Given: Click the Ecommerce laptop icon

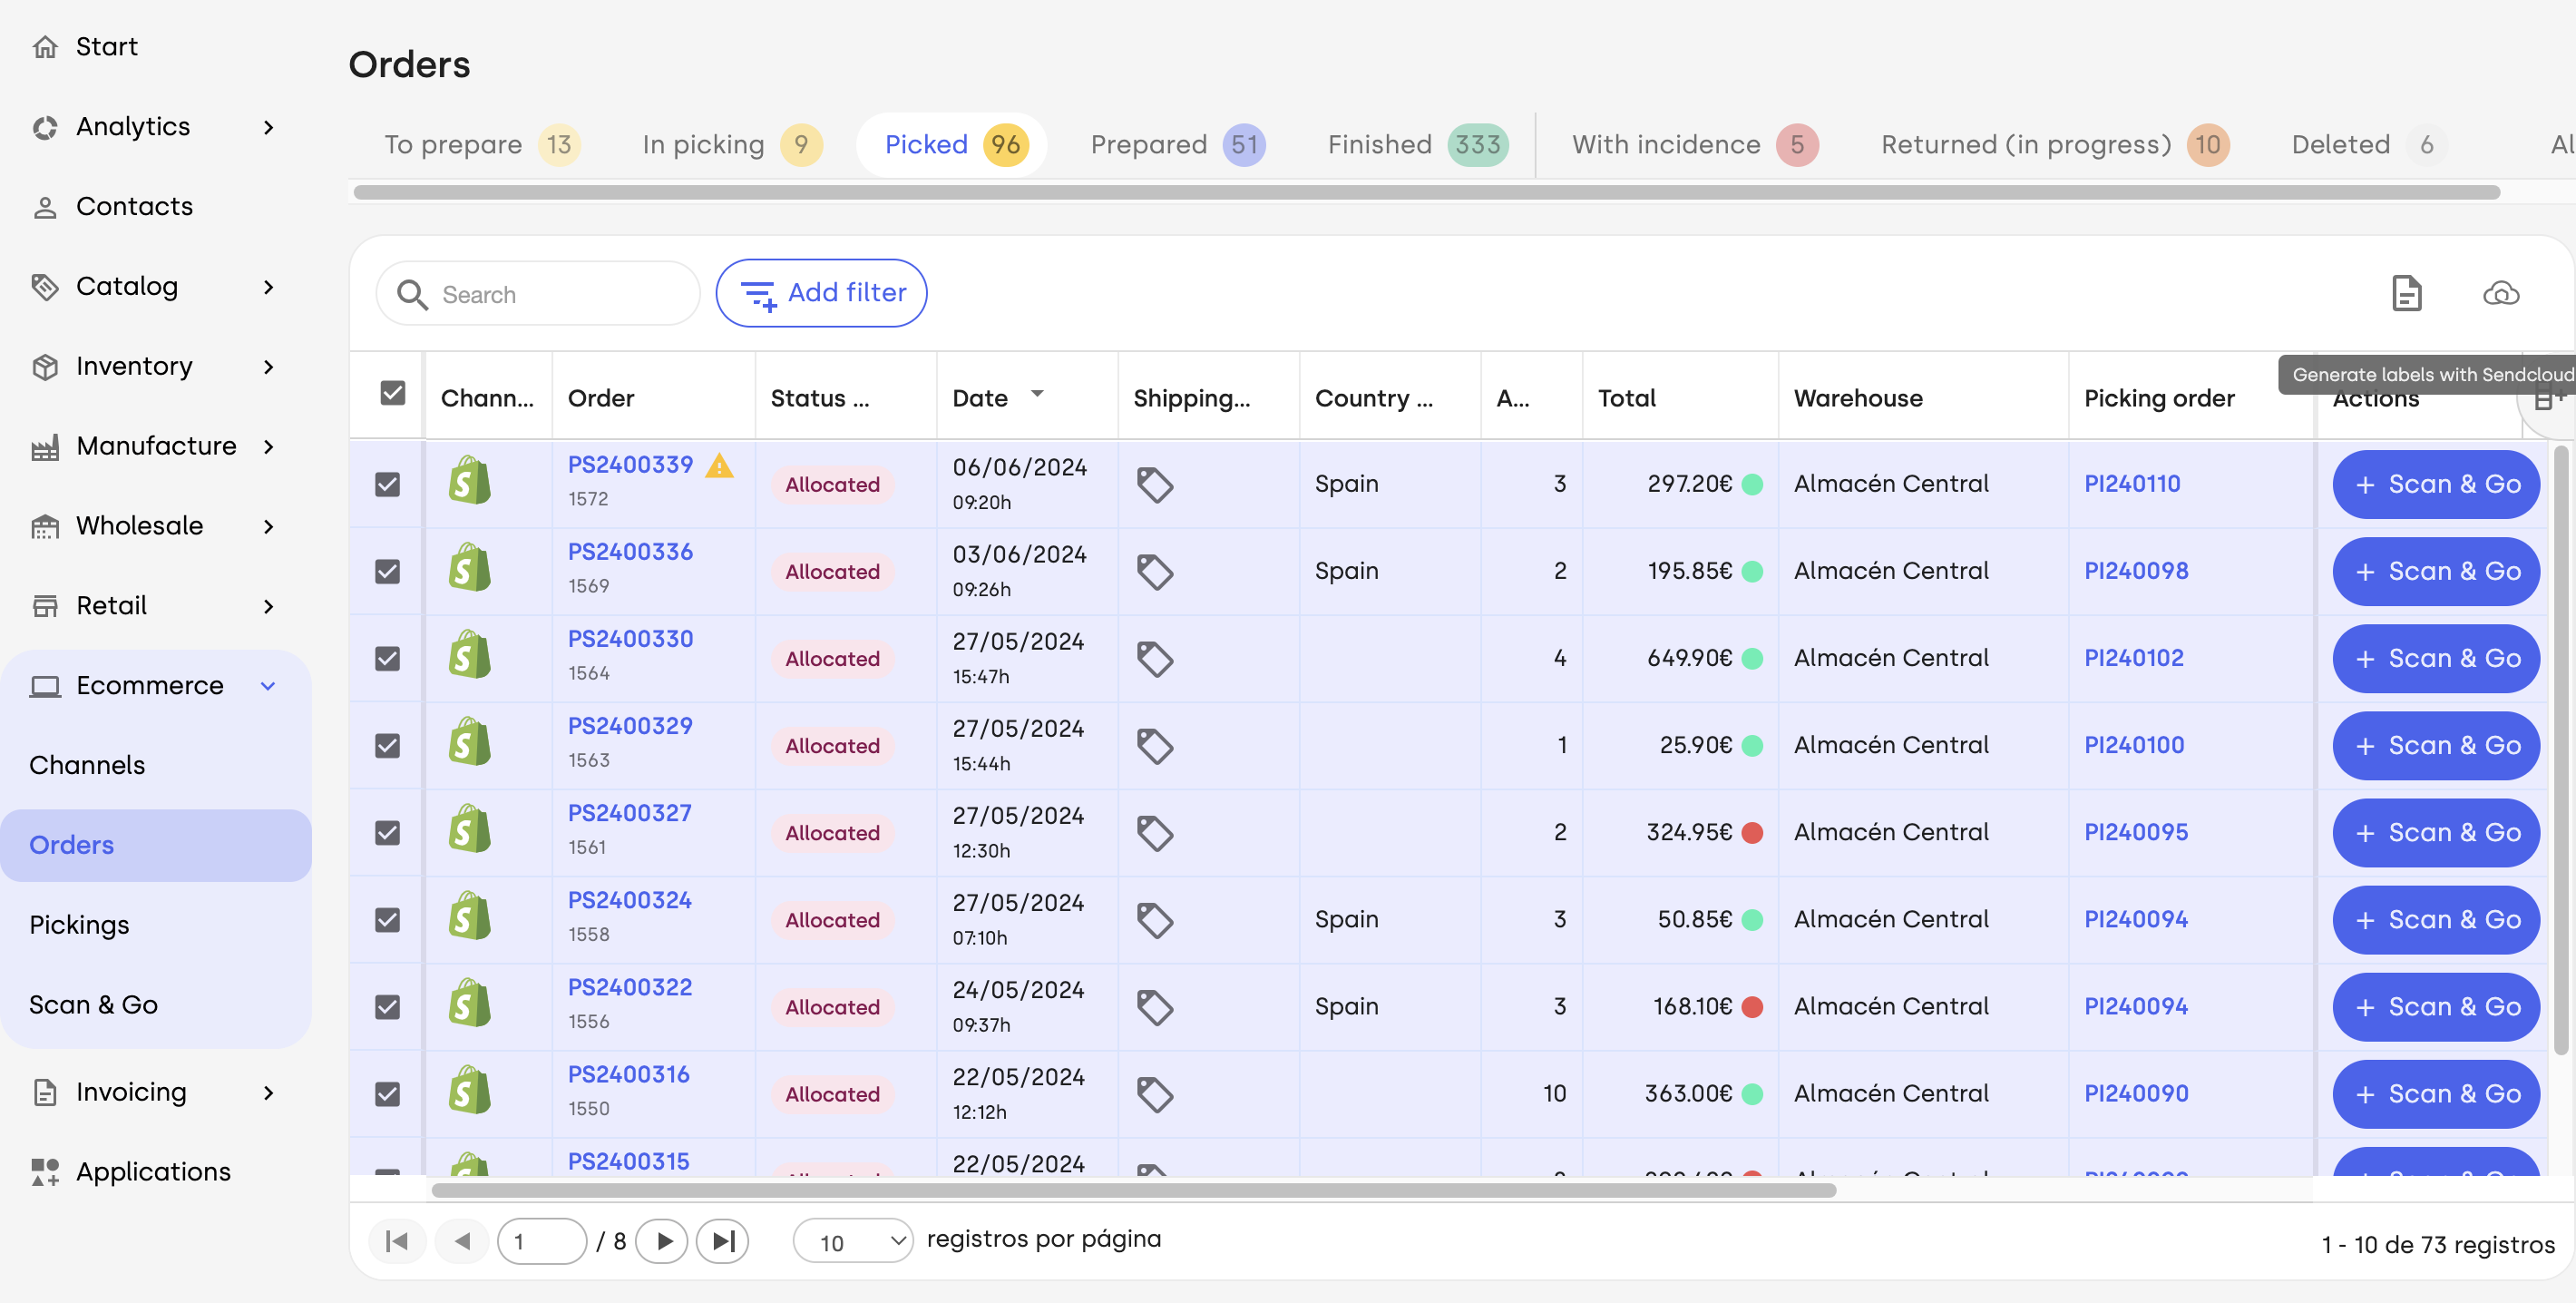Looking at the screenshot, I should click(45, 686).
